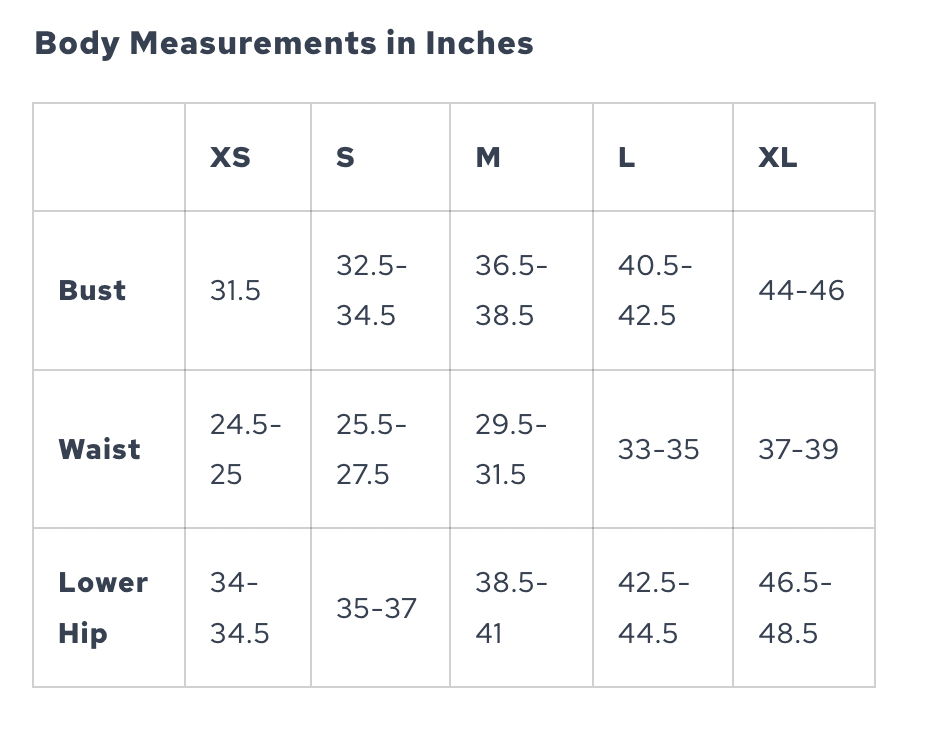The height and width of the screenshot is (738, 936).
Task: Select the XS waist range 24.5-25
Action: point(245,449)
